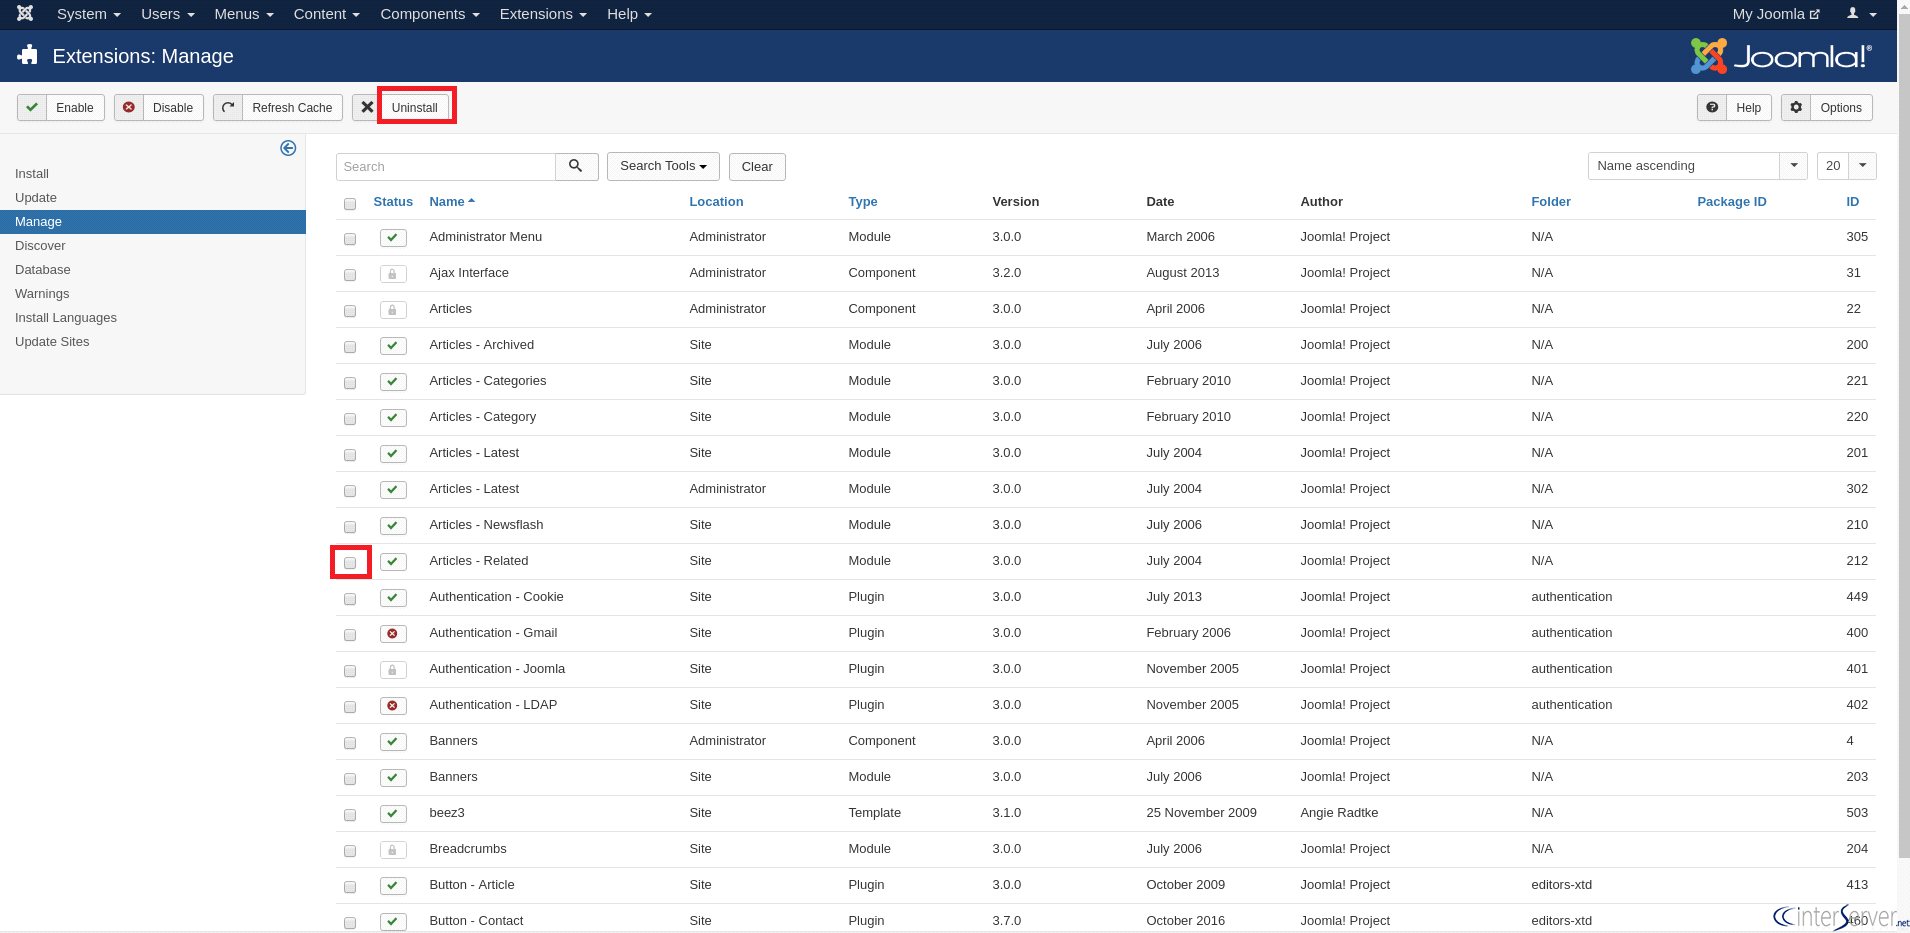Tick the checkbox for Administrator Menu
Screen dimensions: 1910x933
pyautogui.click(x=350, y=239)
